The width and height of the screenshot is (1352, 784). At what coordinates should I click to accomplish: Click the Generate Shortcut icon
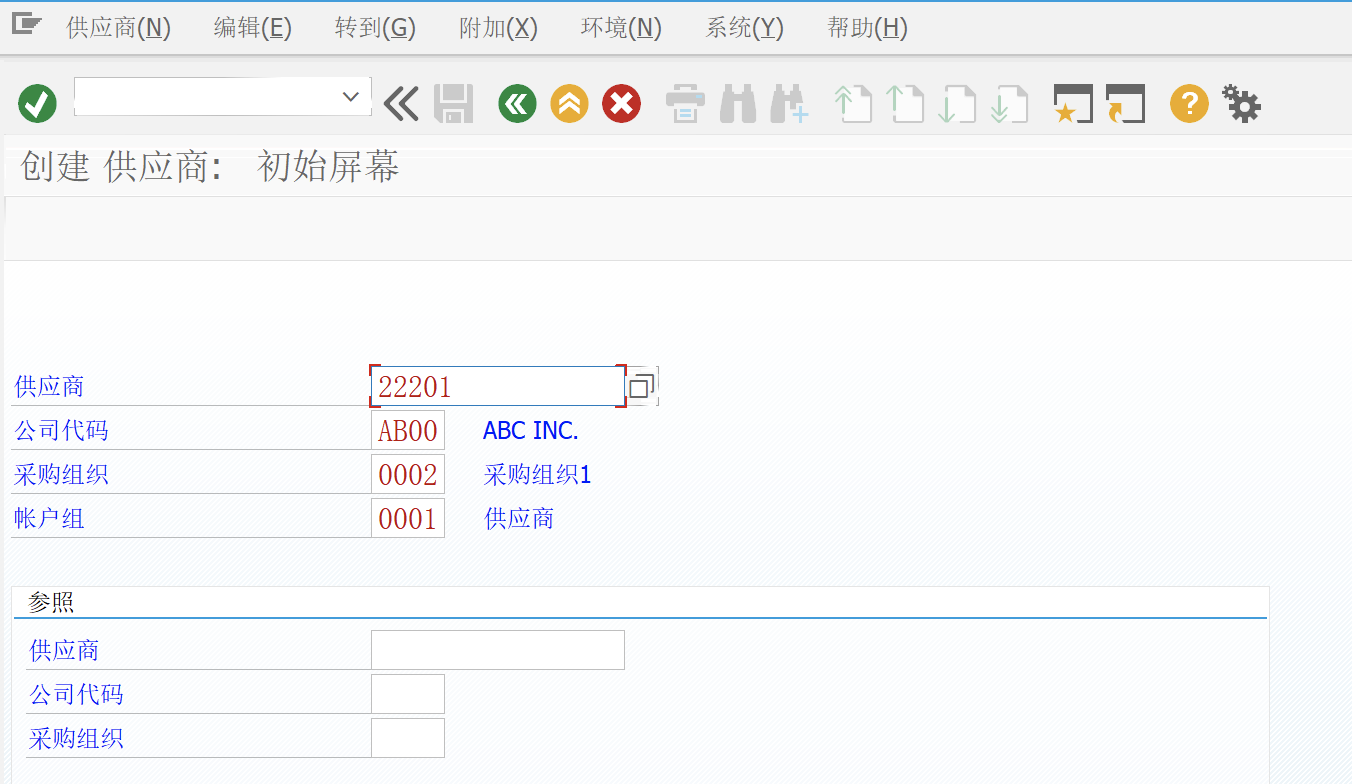tap(1125, 103)
